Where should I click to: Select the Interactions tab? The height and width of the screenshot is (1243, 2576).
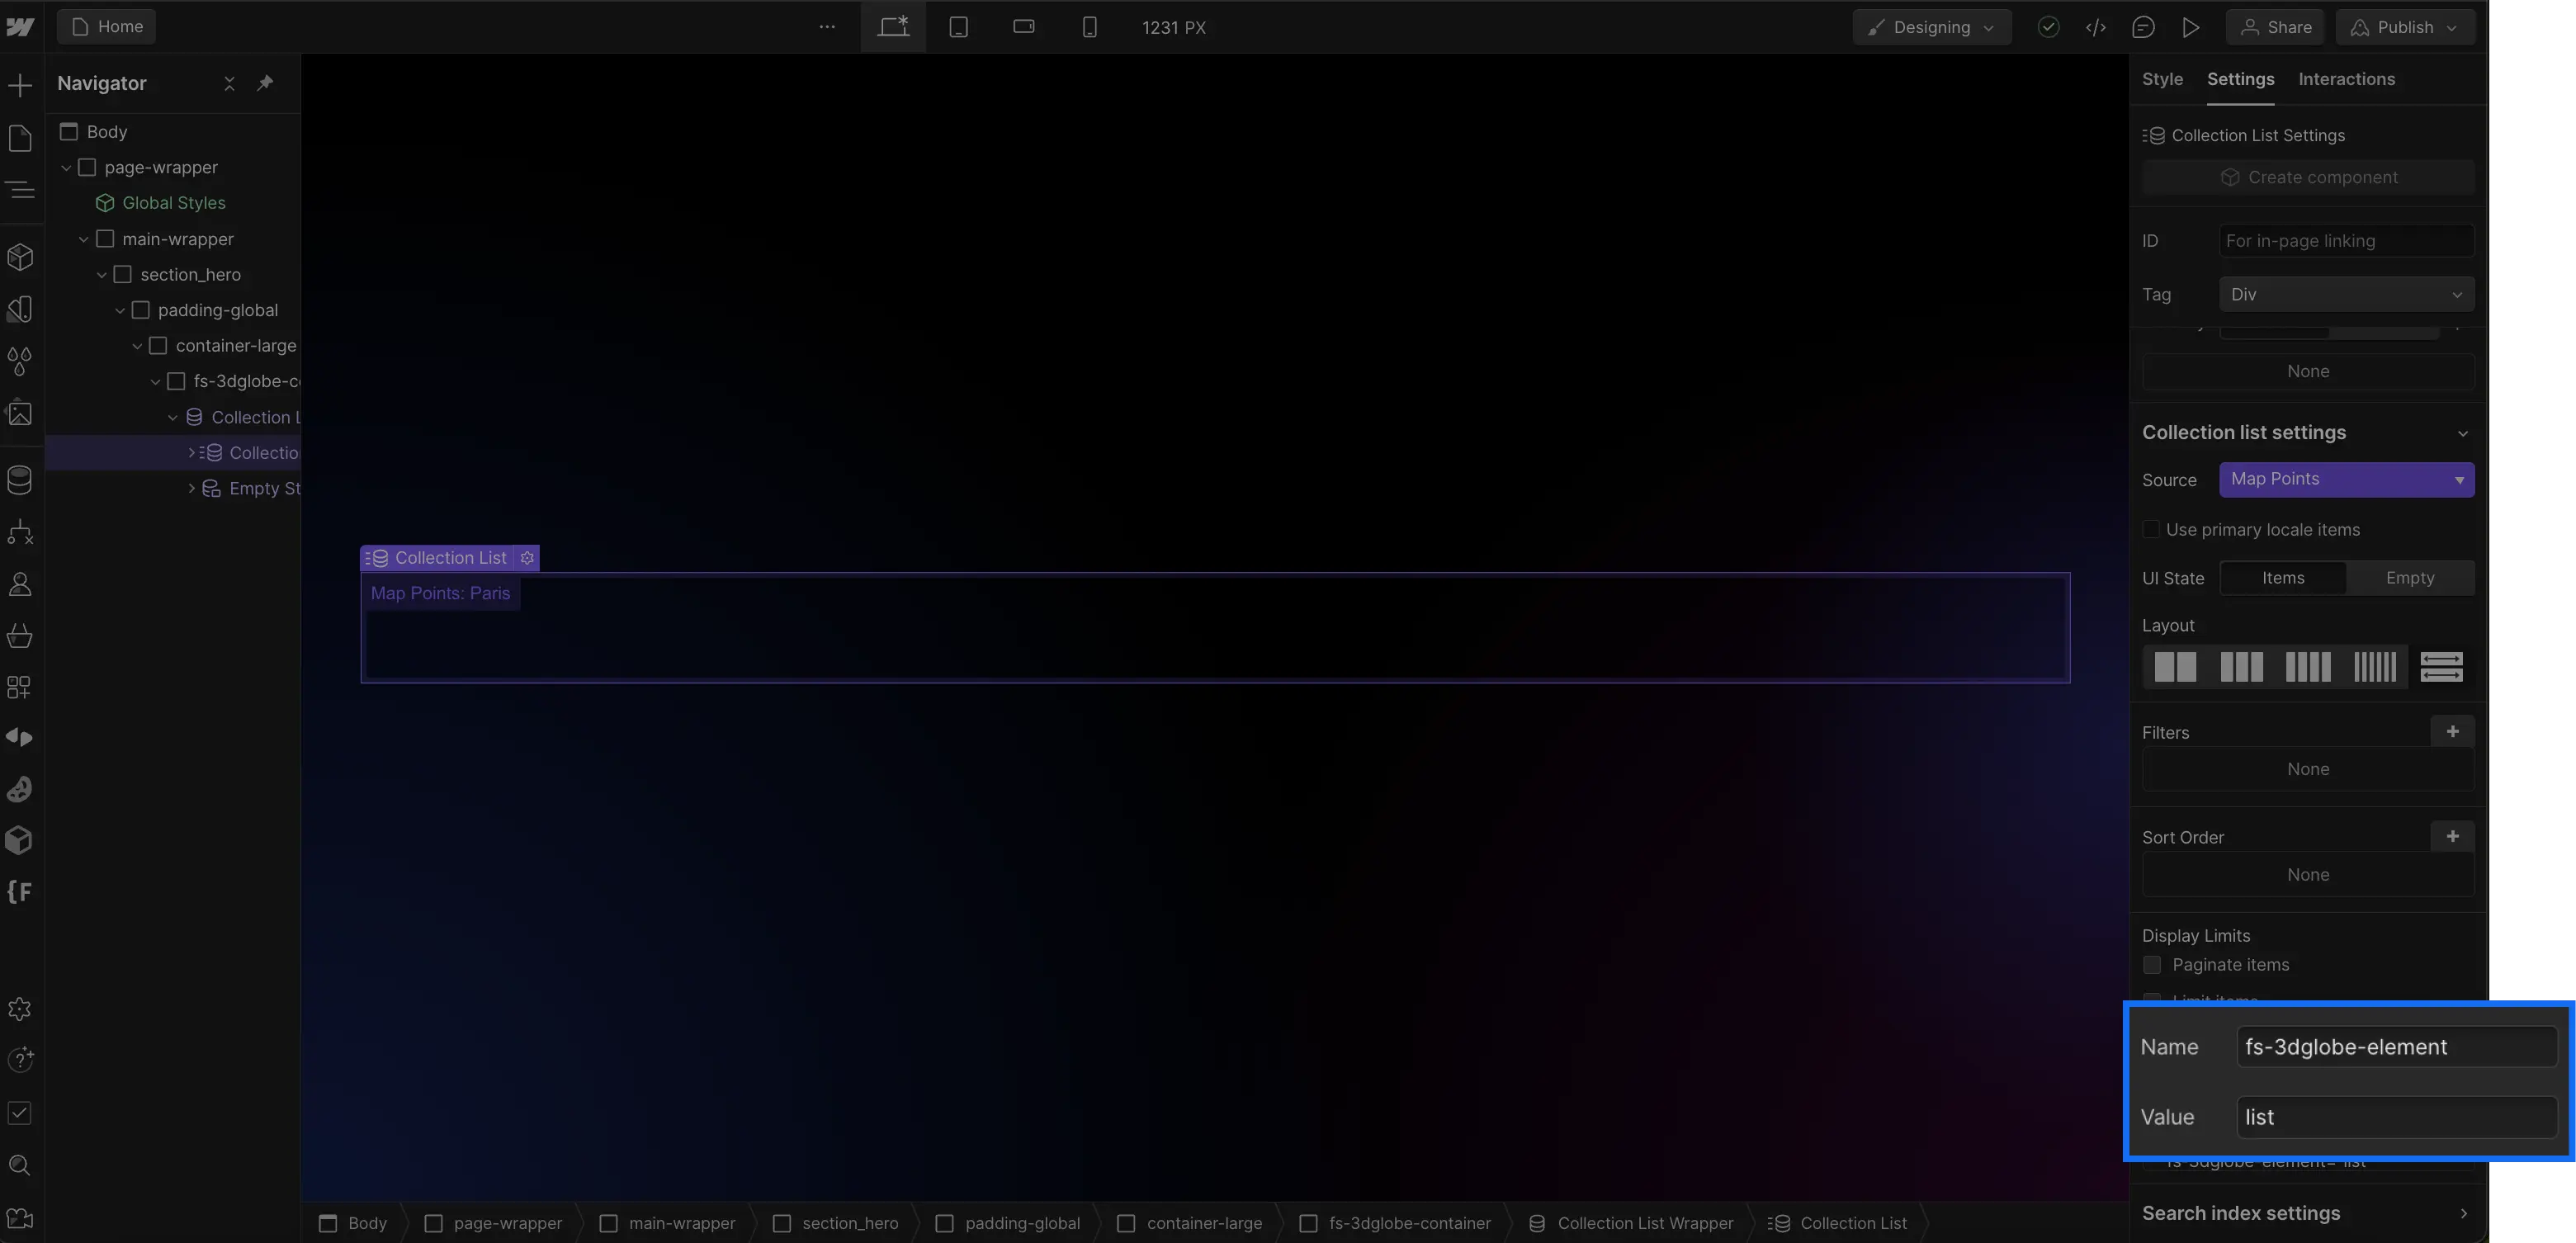[x=2346, y=78]
